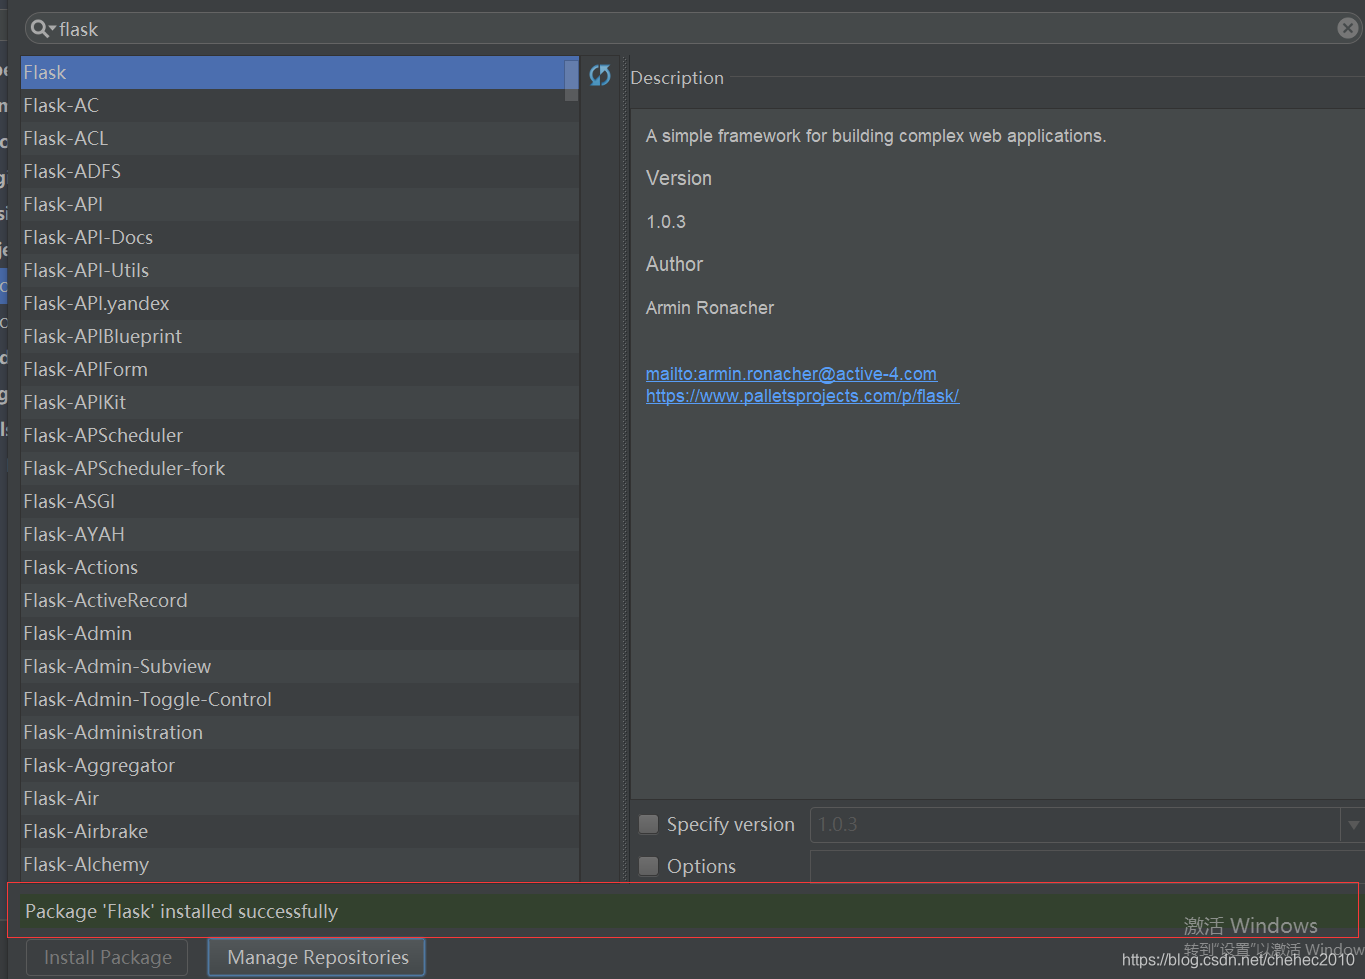The image size is (1365, 979).
Task: Click the Install Package button
Action: (x=107, y=957)
